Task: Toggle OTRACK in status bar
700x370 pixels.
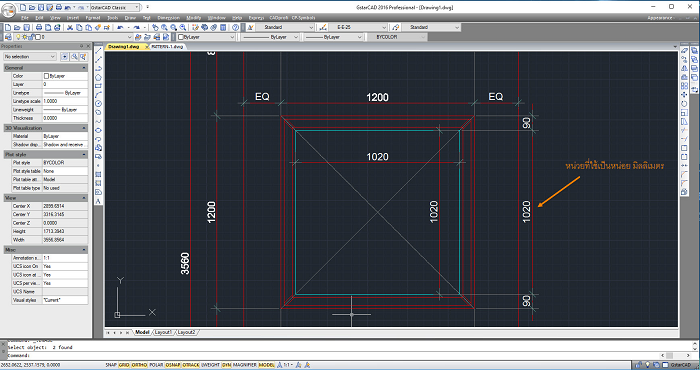Action: point(191,365)
